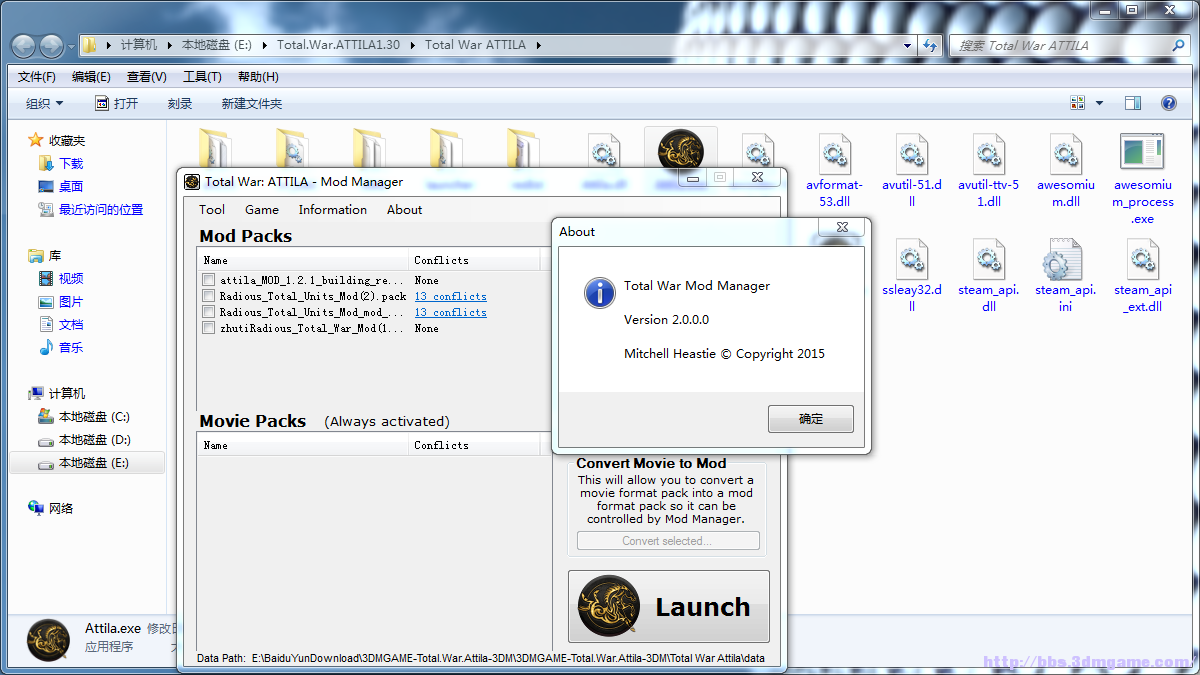The height and width of the screenshot is (675, 1200).
Task: Select the awesomium.dll file icon
Action: click(1065, 153)
